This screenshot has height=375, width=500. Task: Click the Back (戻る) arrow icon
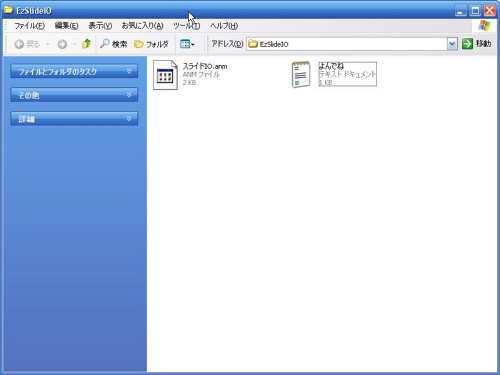pos(19,44)
